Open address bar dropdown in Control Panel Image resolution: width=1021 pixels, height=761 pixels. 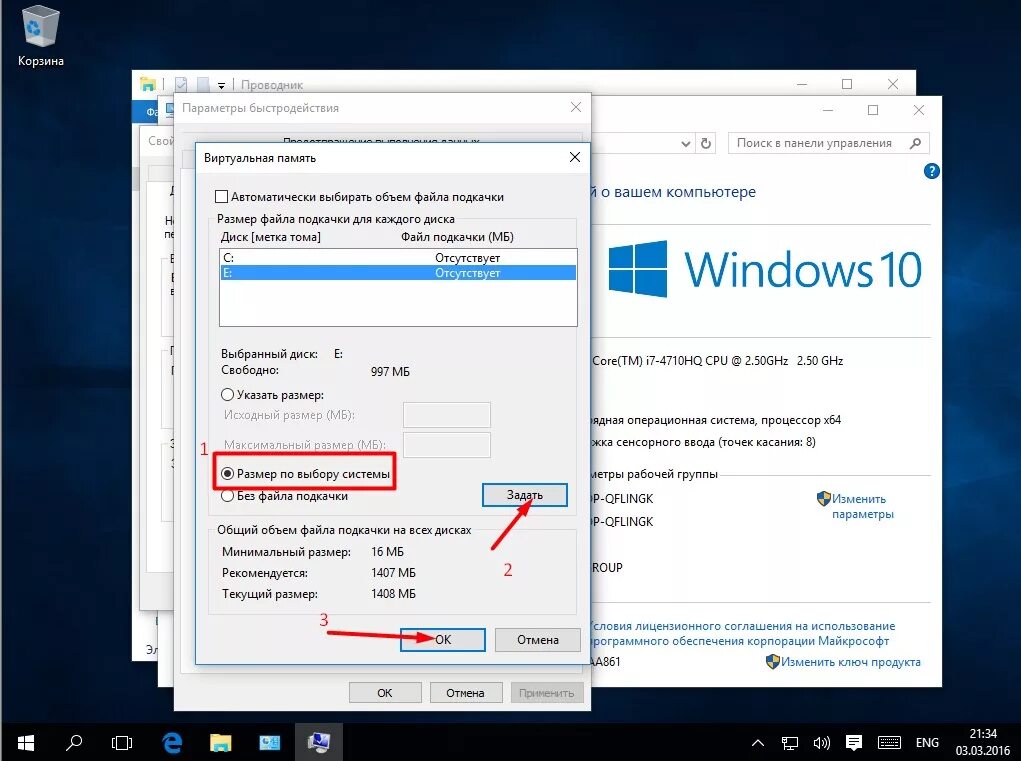(685, 144)
